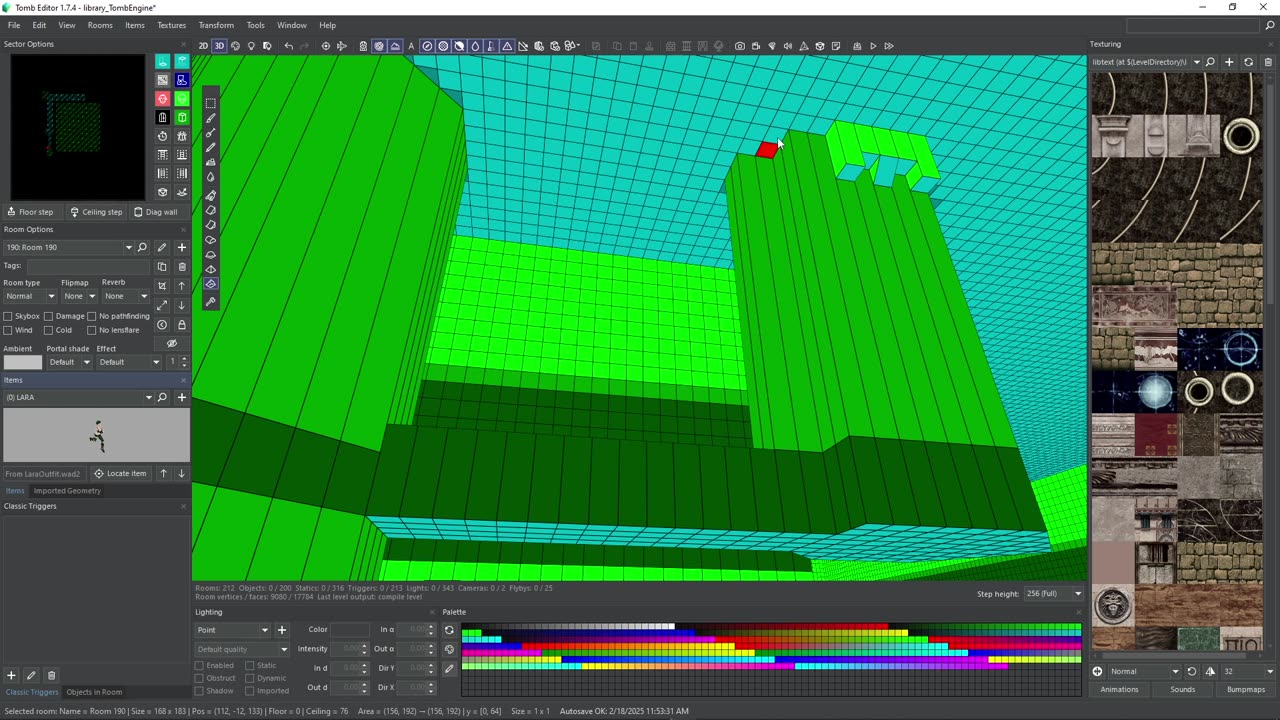
Task: Open the Transform menu
Action: point(216,25)
